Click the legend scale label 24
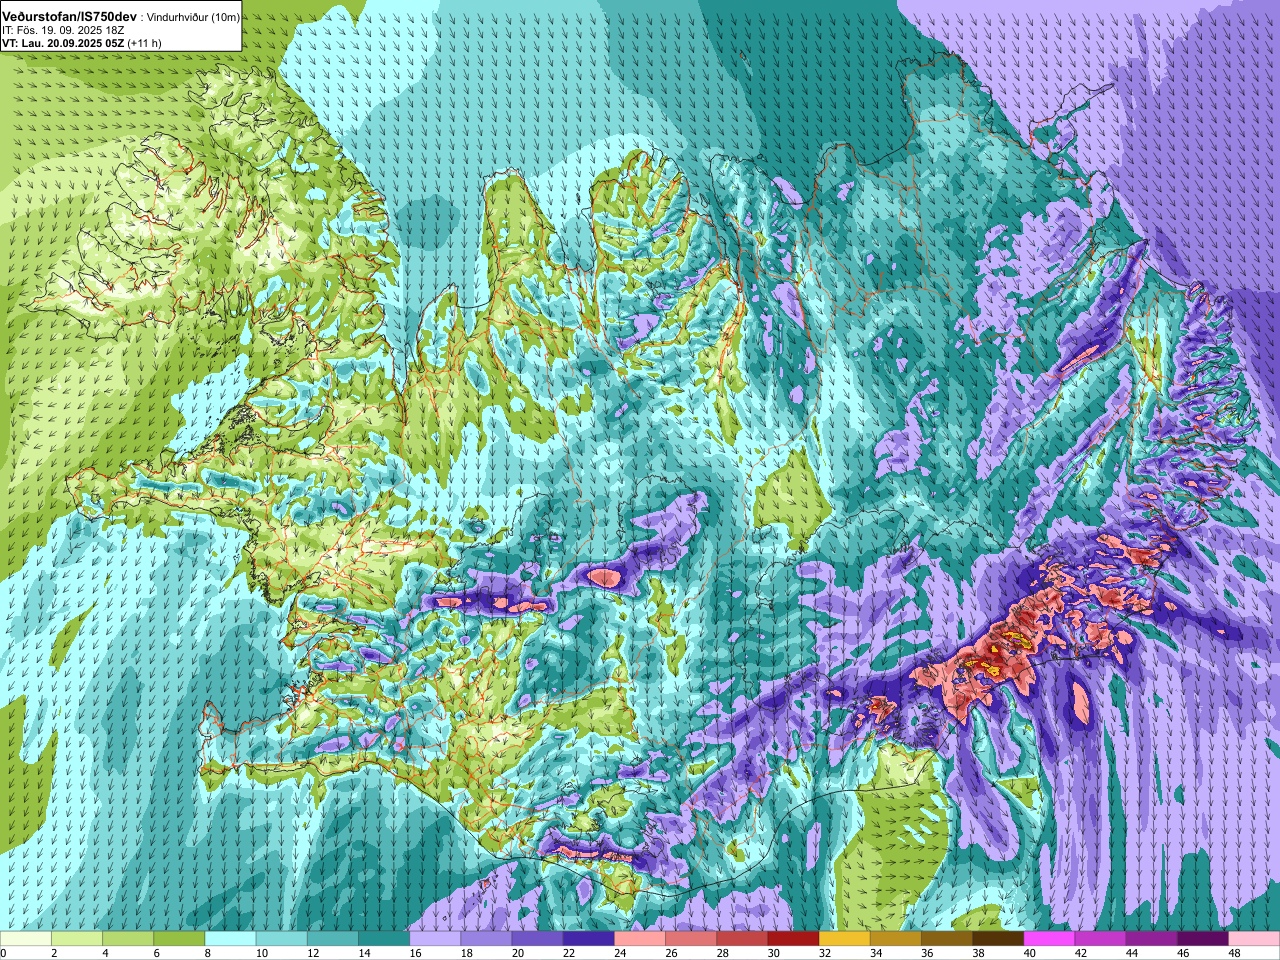 coord(620,953)
